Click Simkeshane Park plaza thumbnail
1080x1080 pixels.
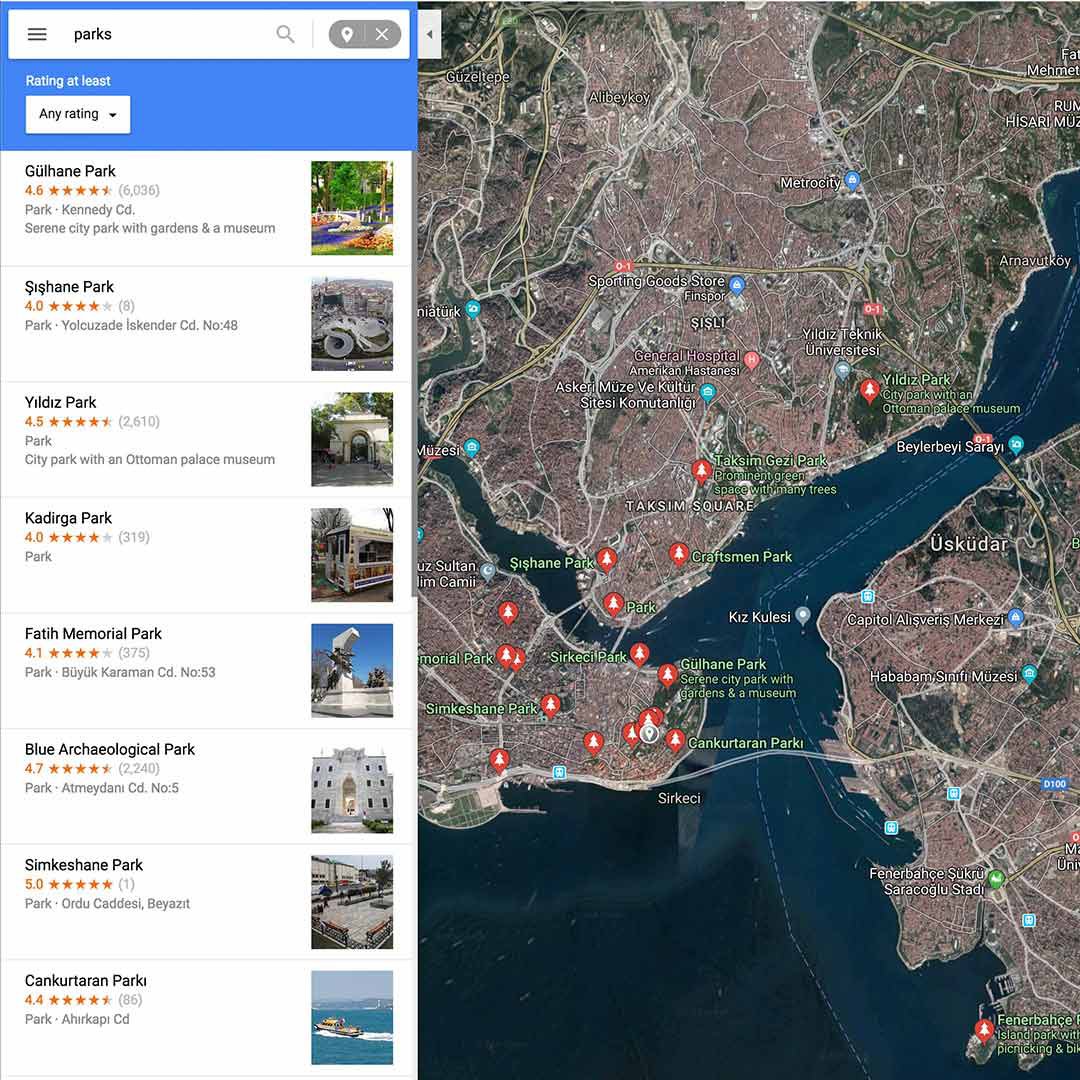coord(352,902)
